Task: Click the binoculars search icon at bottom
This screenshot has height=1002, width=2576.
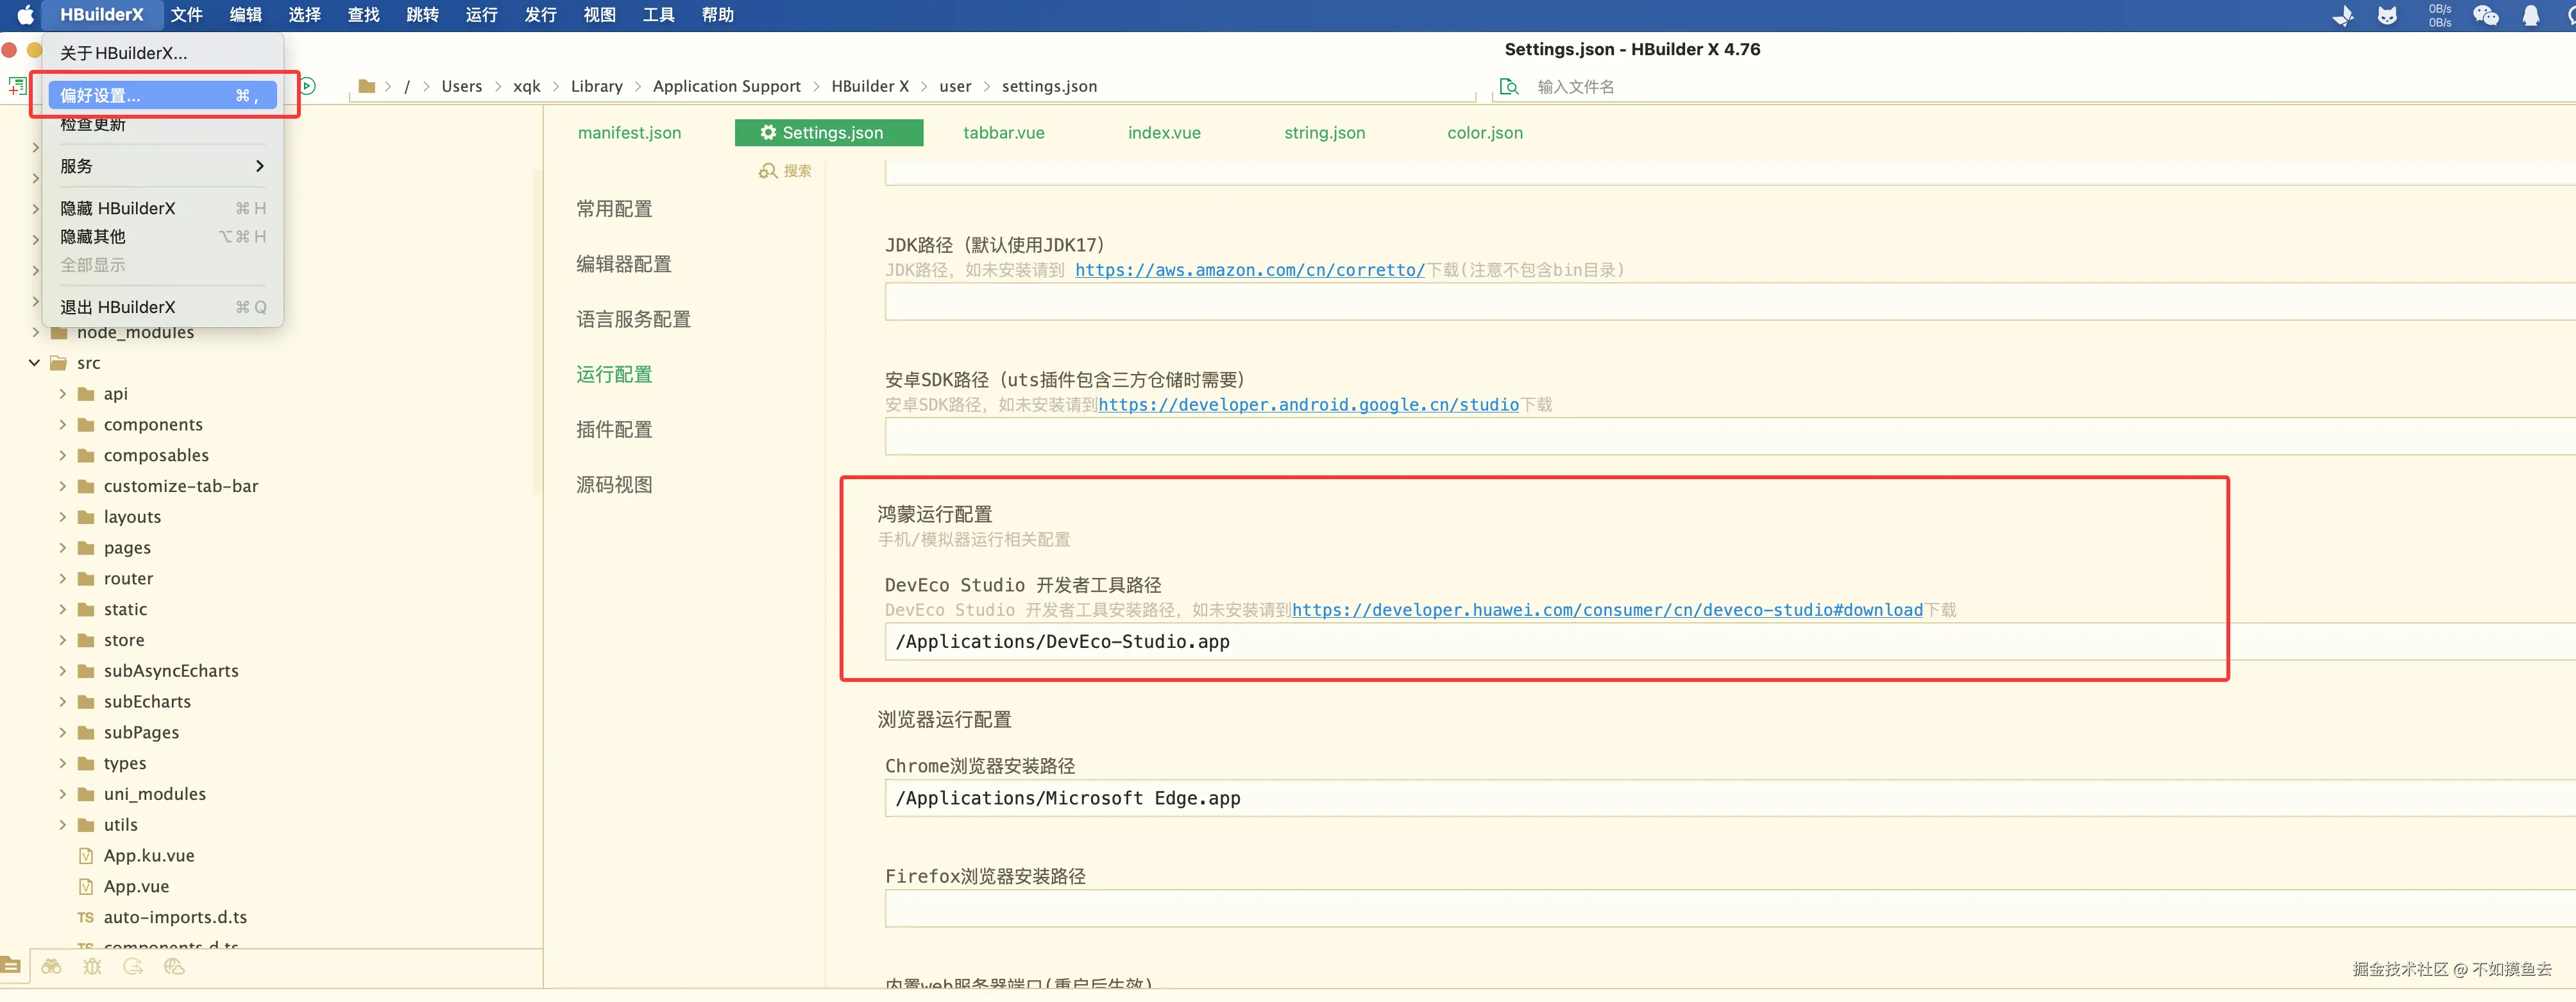Action: pyautogui.click(x=51, y=967)
